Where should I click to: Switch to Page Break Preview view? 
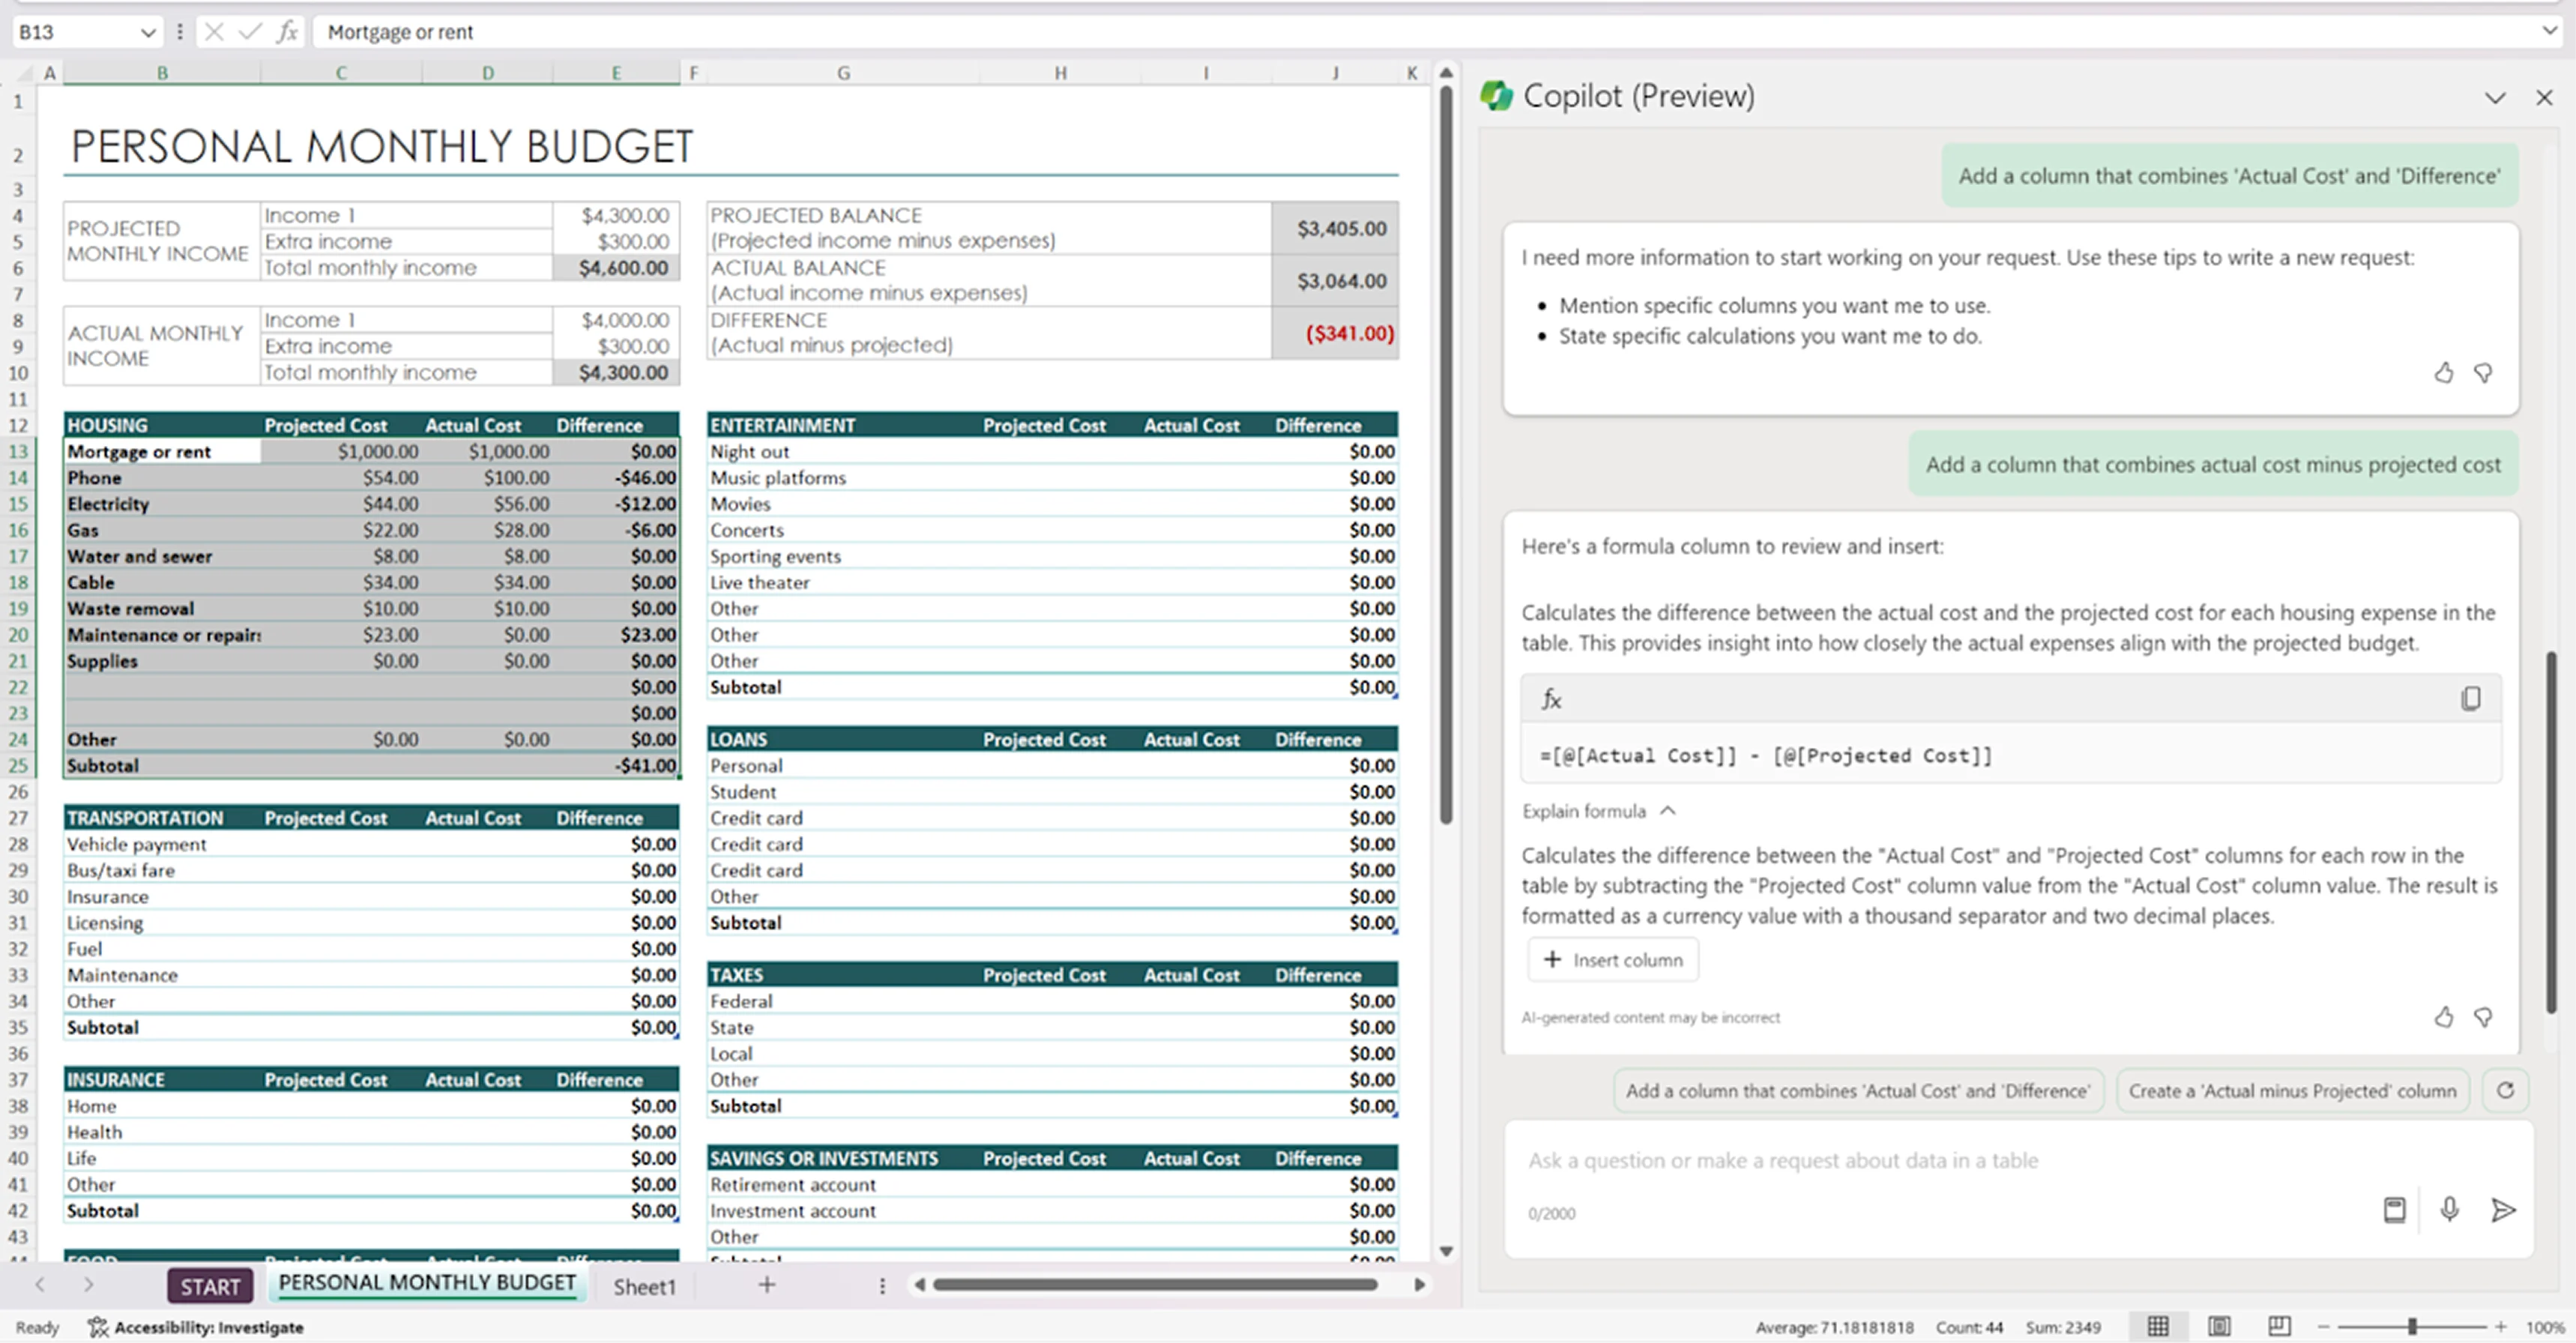[2279, 1326]
